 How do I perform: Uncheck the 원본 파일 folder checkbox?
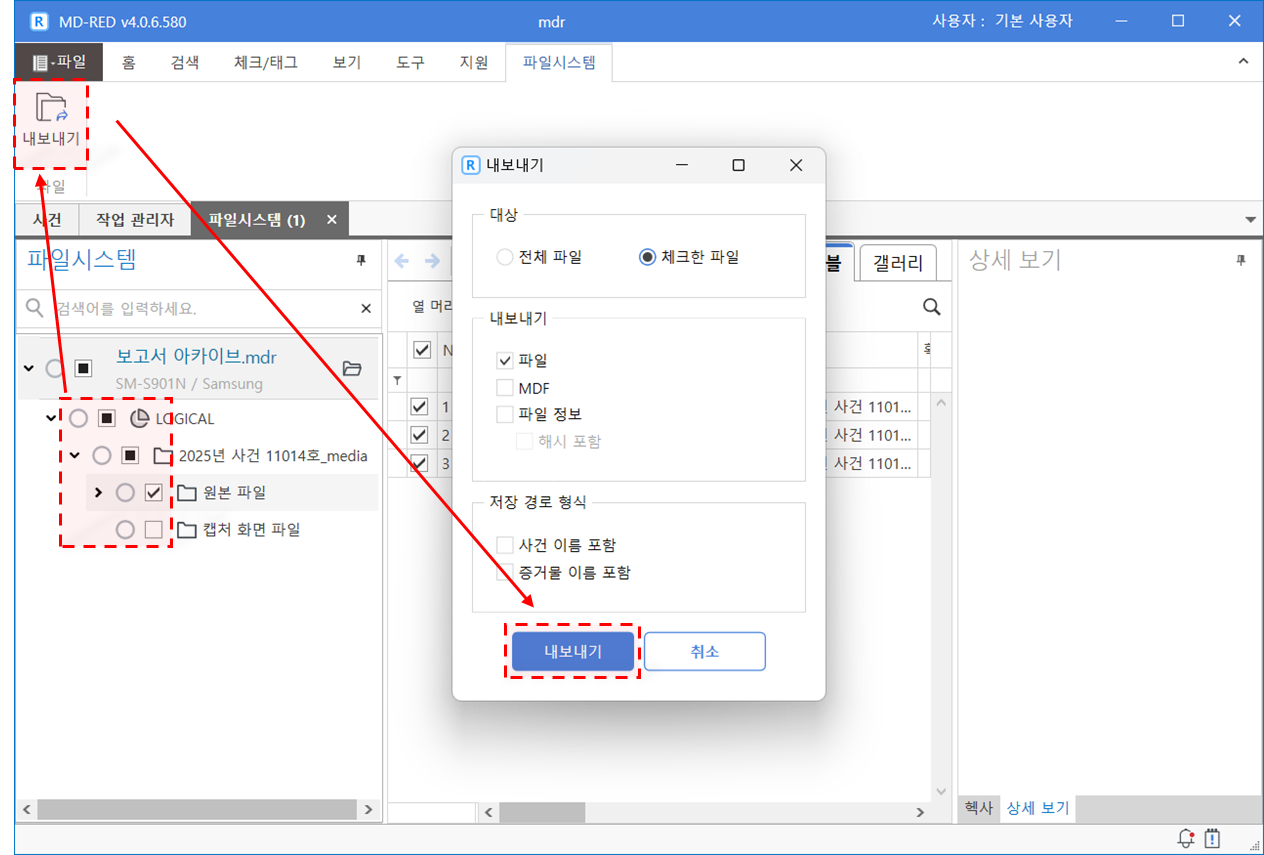click(153, 492)
